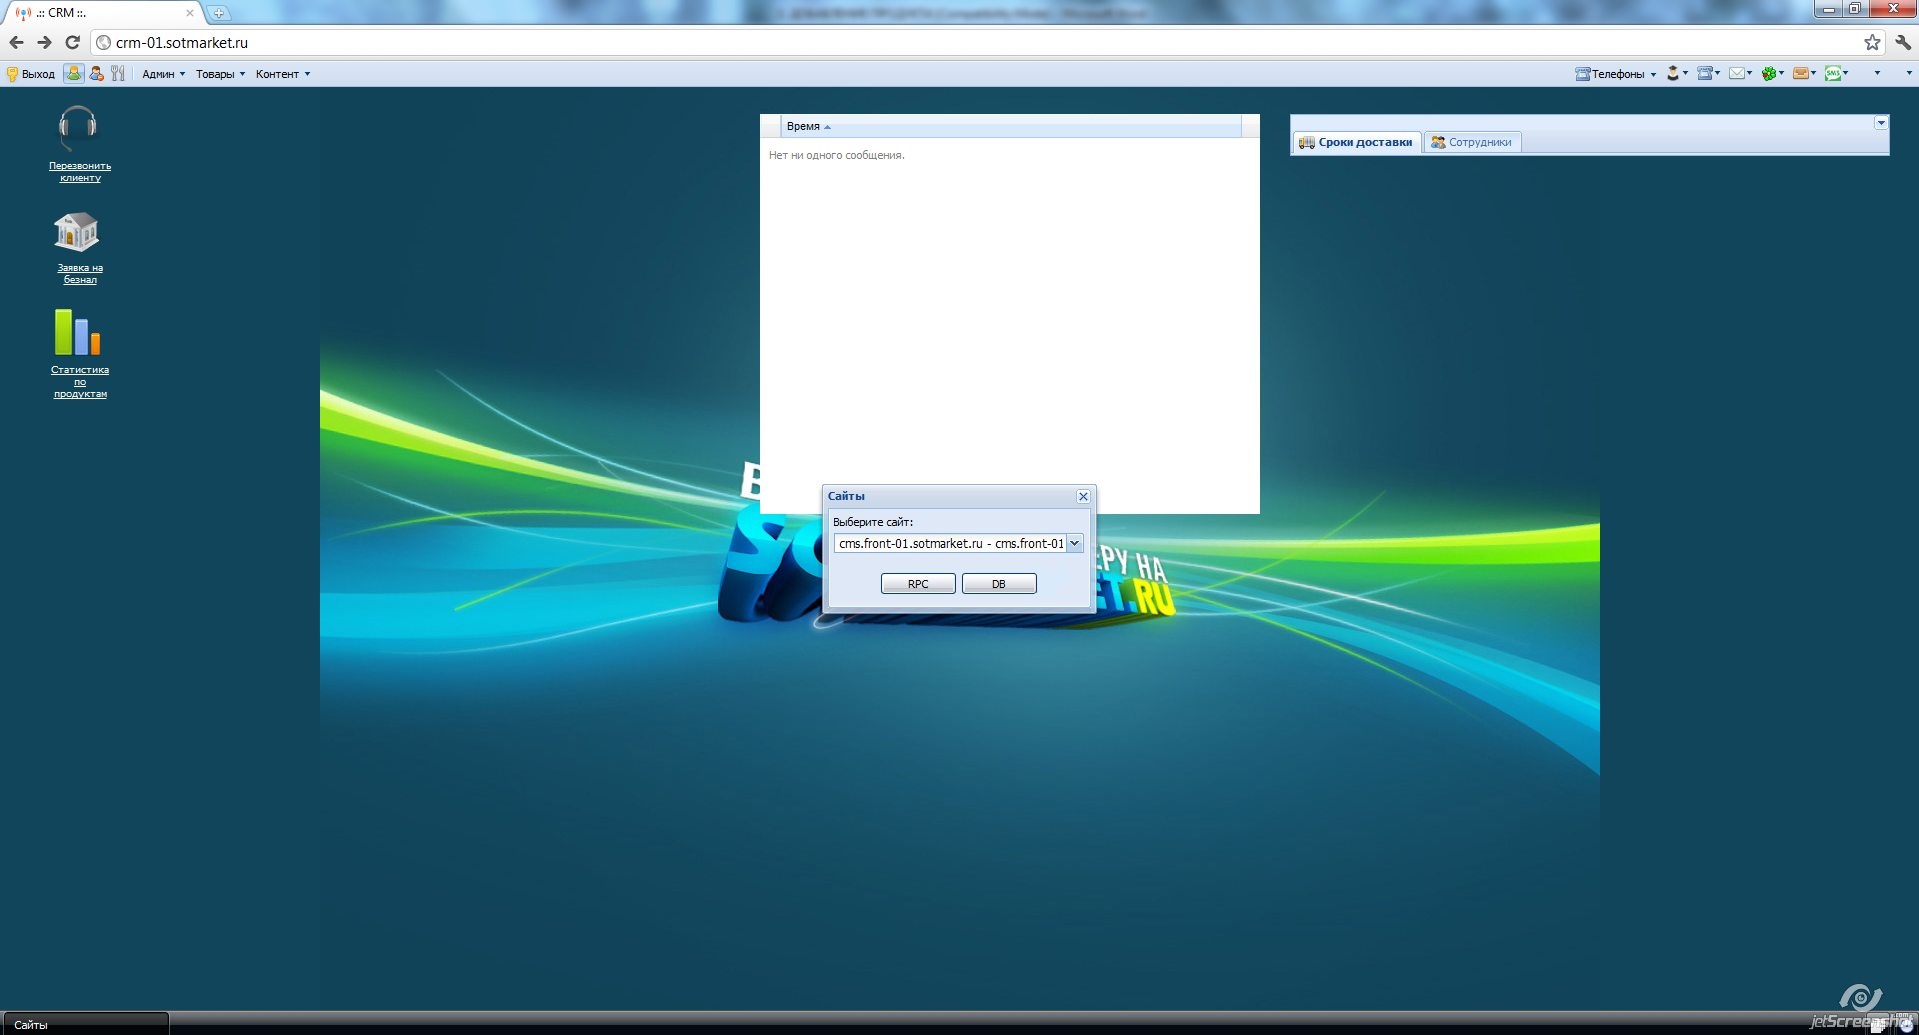
Task: Go back in the browser
Action: [x=16, y=42]
